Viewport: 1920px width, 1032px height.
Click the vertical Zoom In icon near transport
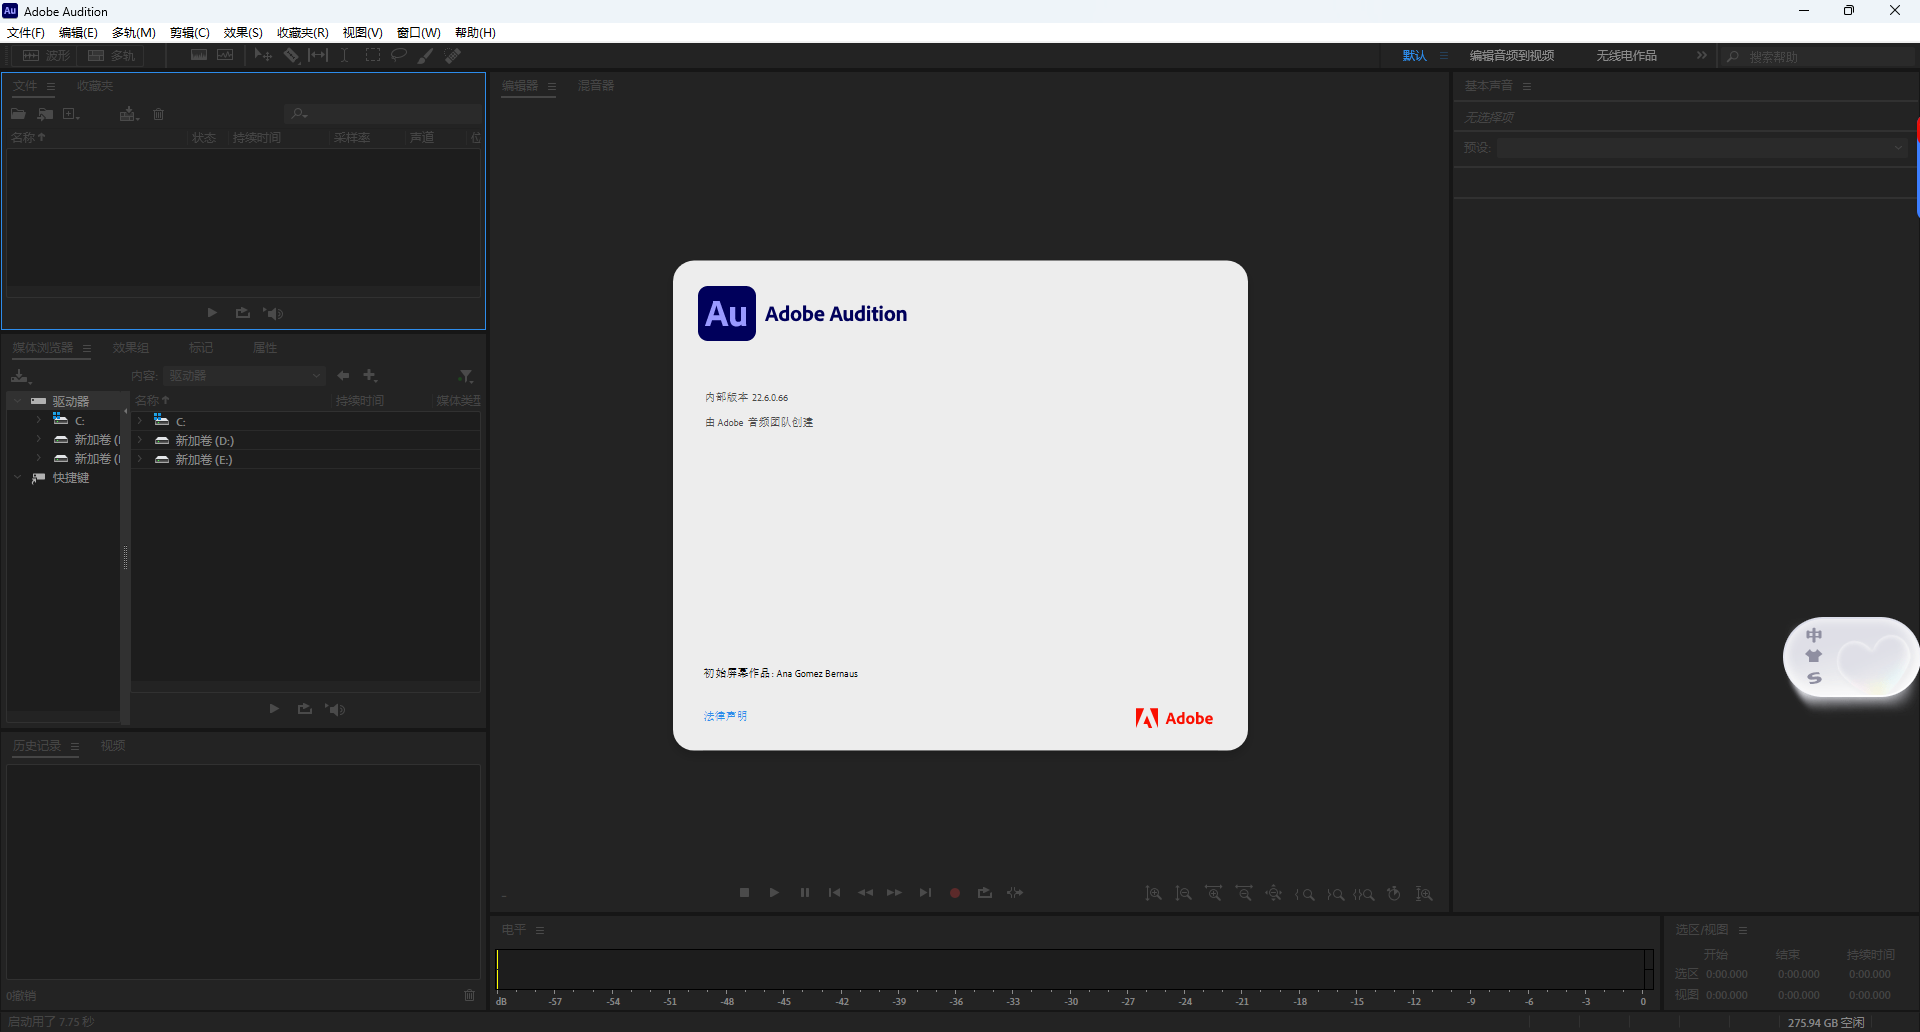click(1153, 893)
